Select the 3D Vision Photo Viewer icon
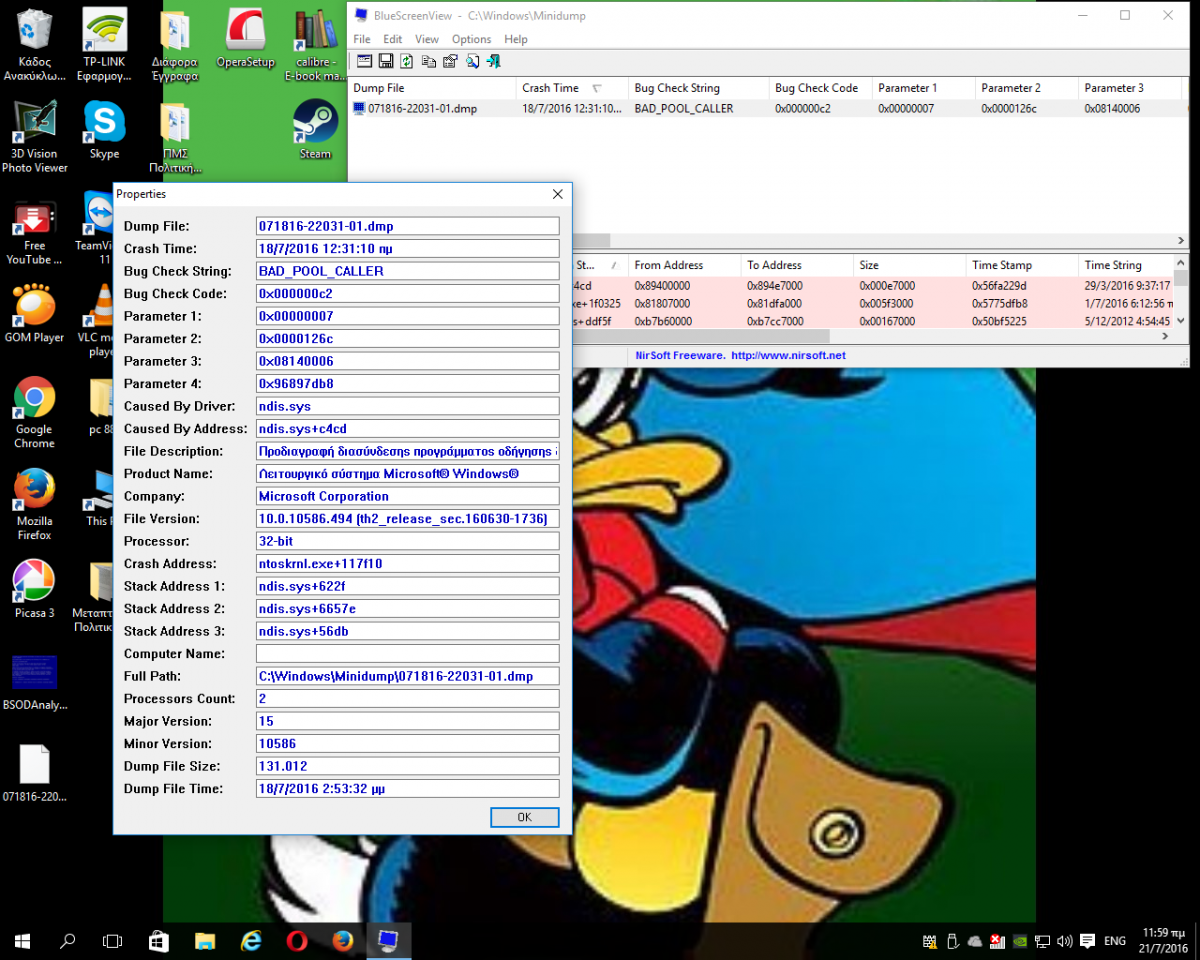The width and height of the screenshot is (1200, 960). pos(35,137)
